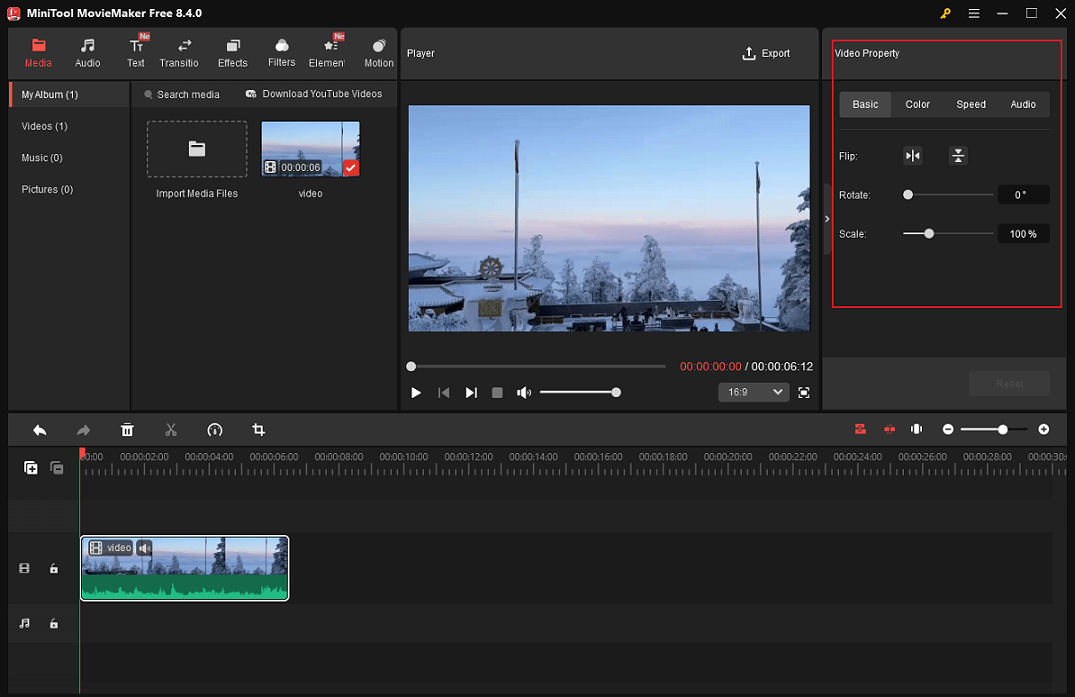Select the video thumbnail in My Album
Screen dimensions: 1075x697
coord(310,148)
